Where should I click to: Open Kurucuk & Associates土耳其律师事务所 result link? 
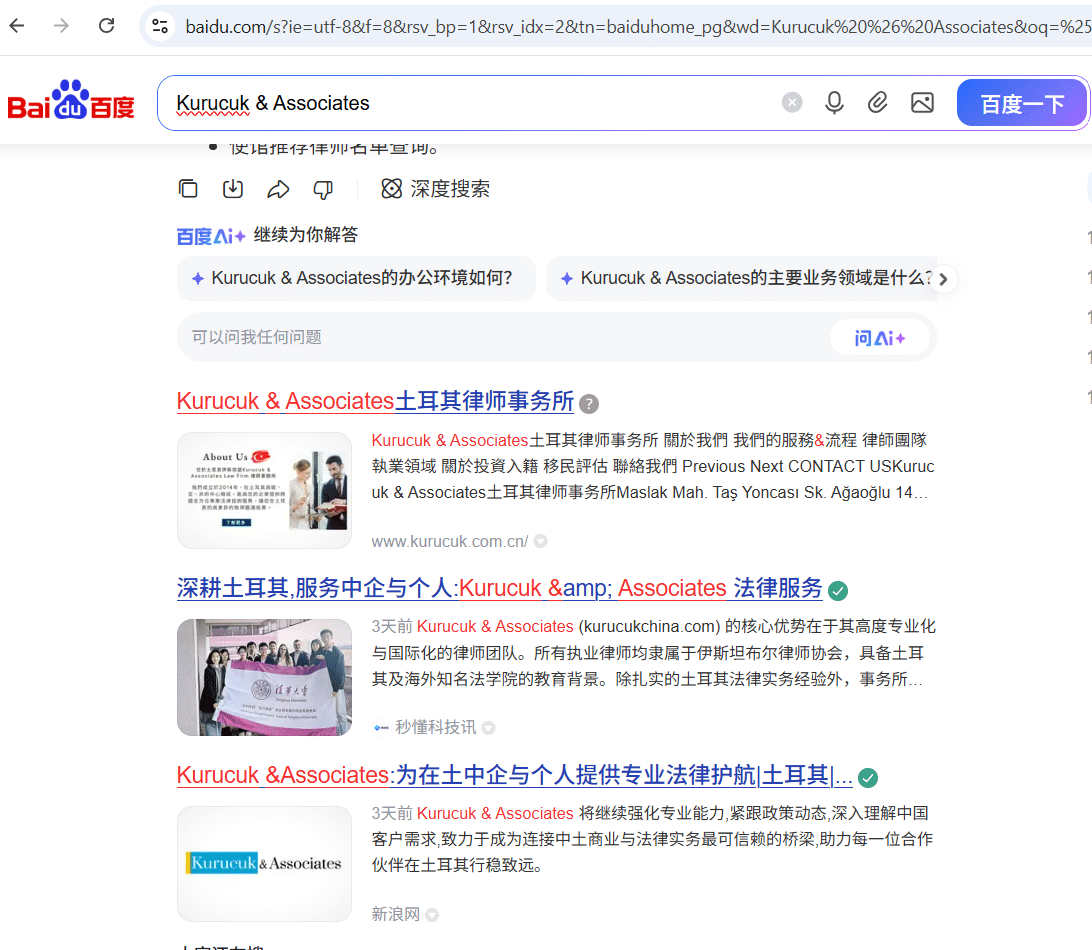coord(375,402)
